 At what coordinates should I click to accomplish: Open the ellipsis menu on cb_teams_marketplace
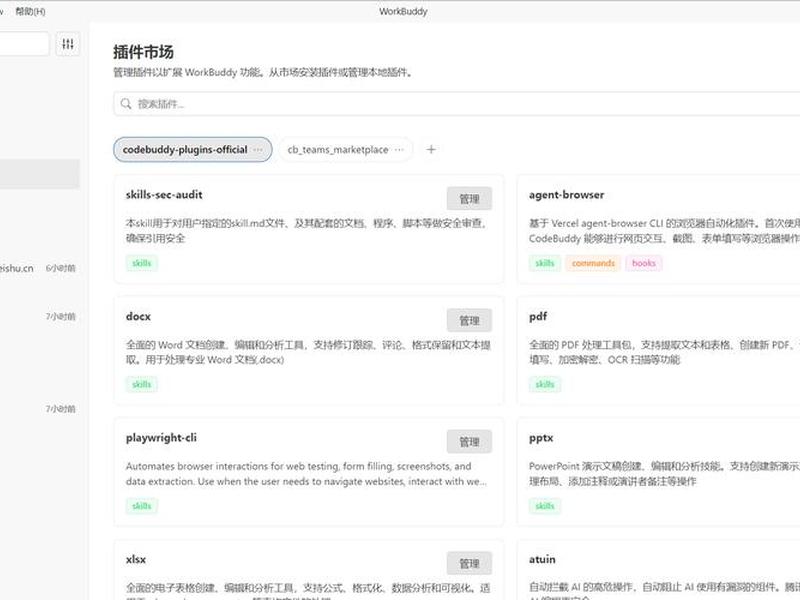[399, 149]
